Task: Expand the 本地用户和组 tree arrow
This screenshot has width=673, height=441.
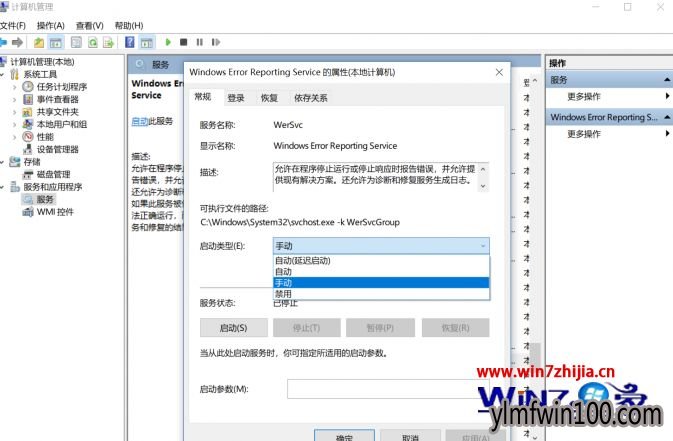Action: tap(15, 124)
